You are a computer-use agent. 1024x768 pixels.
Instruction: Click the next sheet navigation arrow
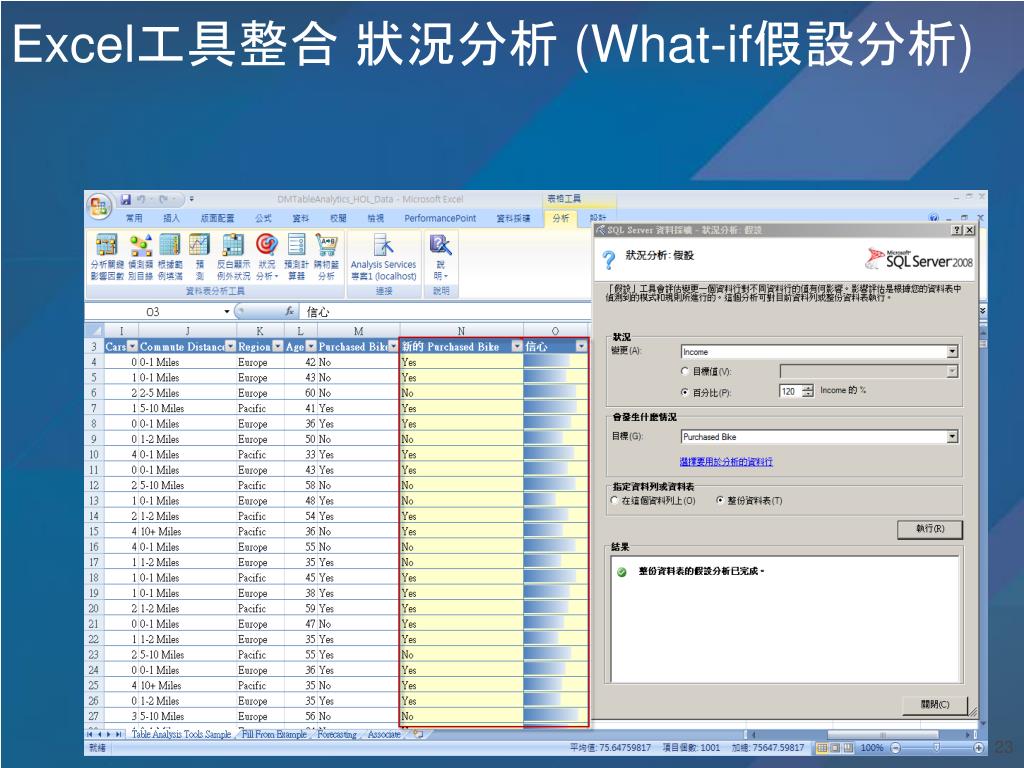tap(109, 735)
